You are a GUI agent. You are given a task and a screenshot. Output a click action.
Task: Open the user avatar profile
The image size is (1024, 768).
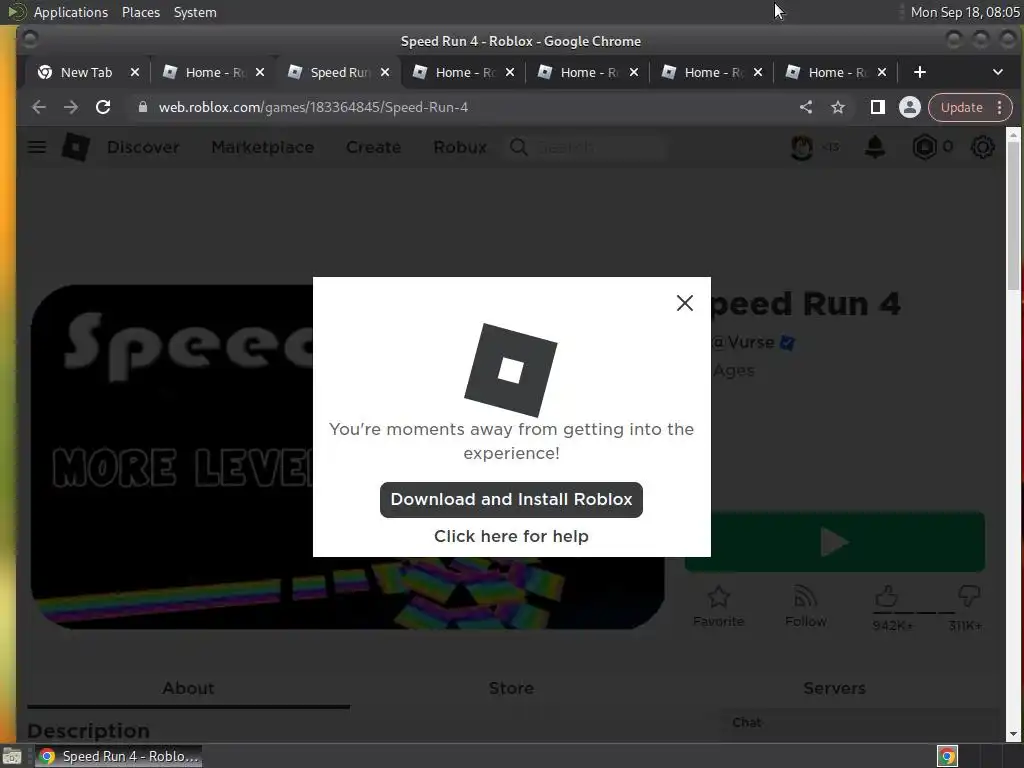pyautogui.click(x=802, y=147)
